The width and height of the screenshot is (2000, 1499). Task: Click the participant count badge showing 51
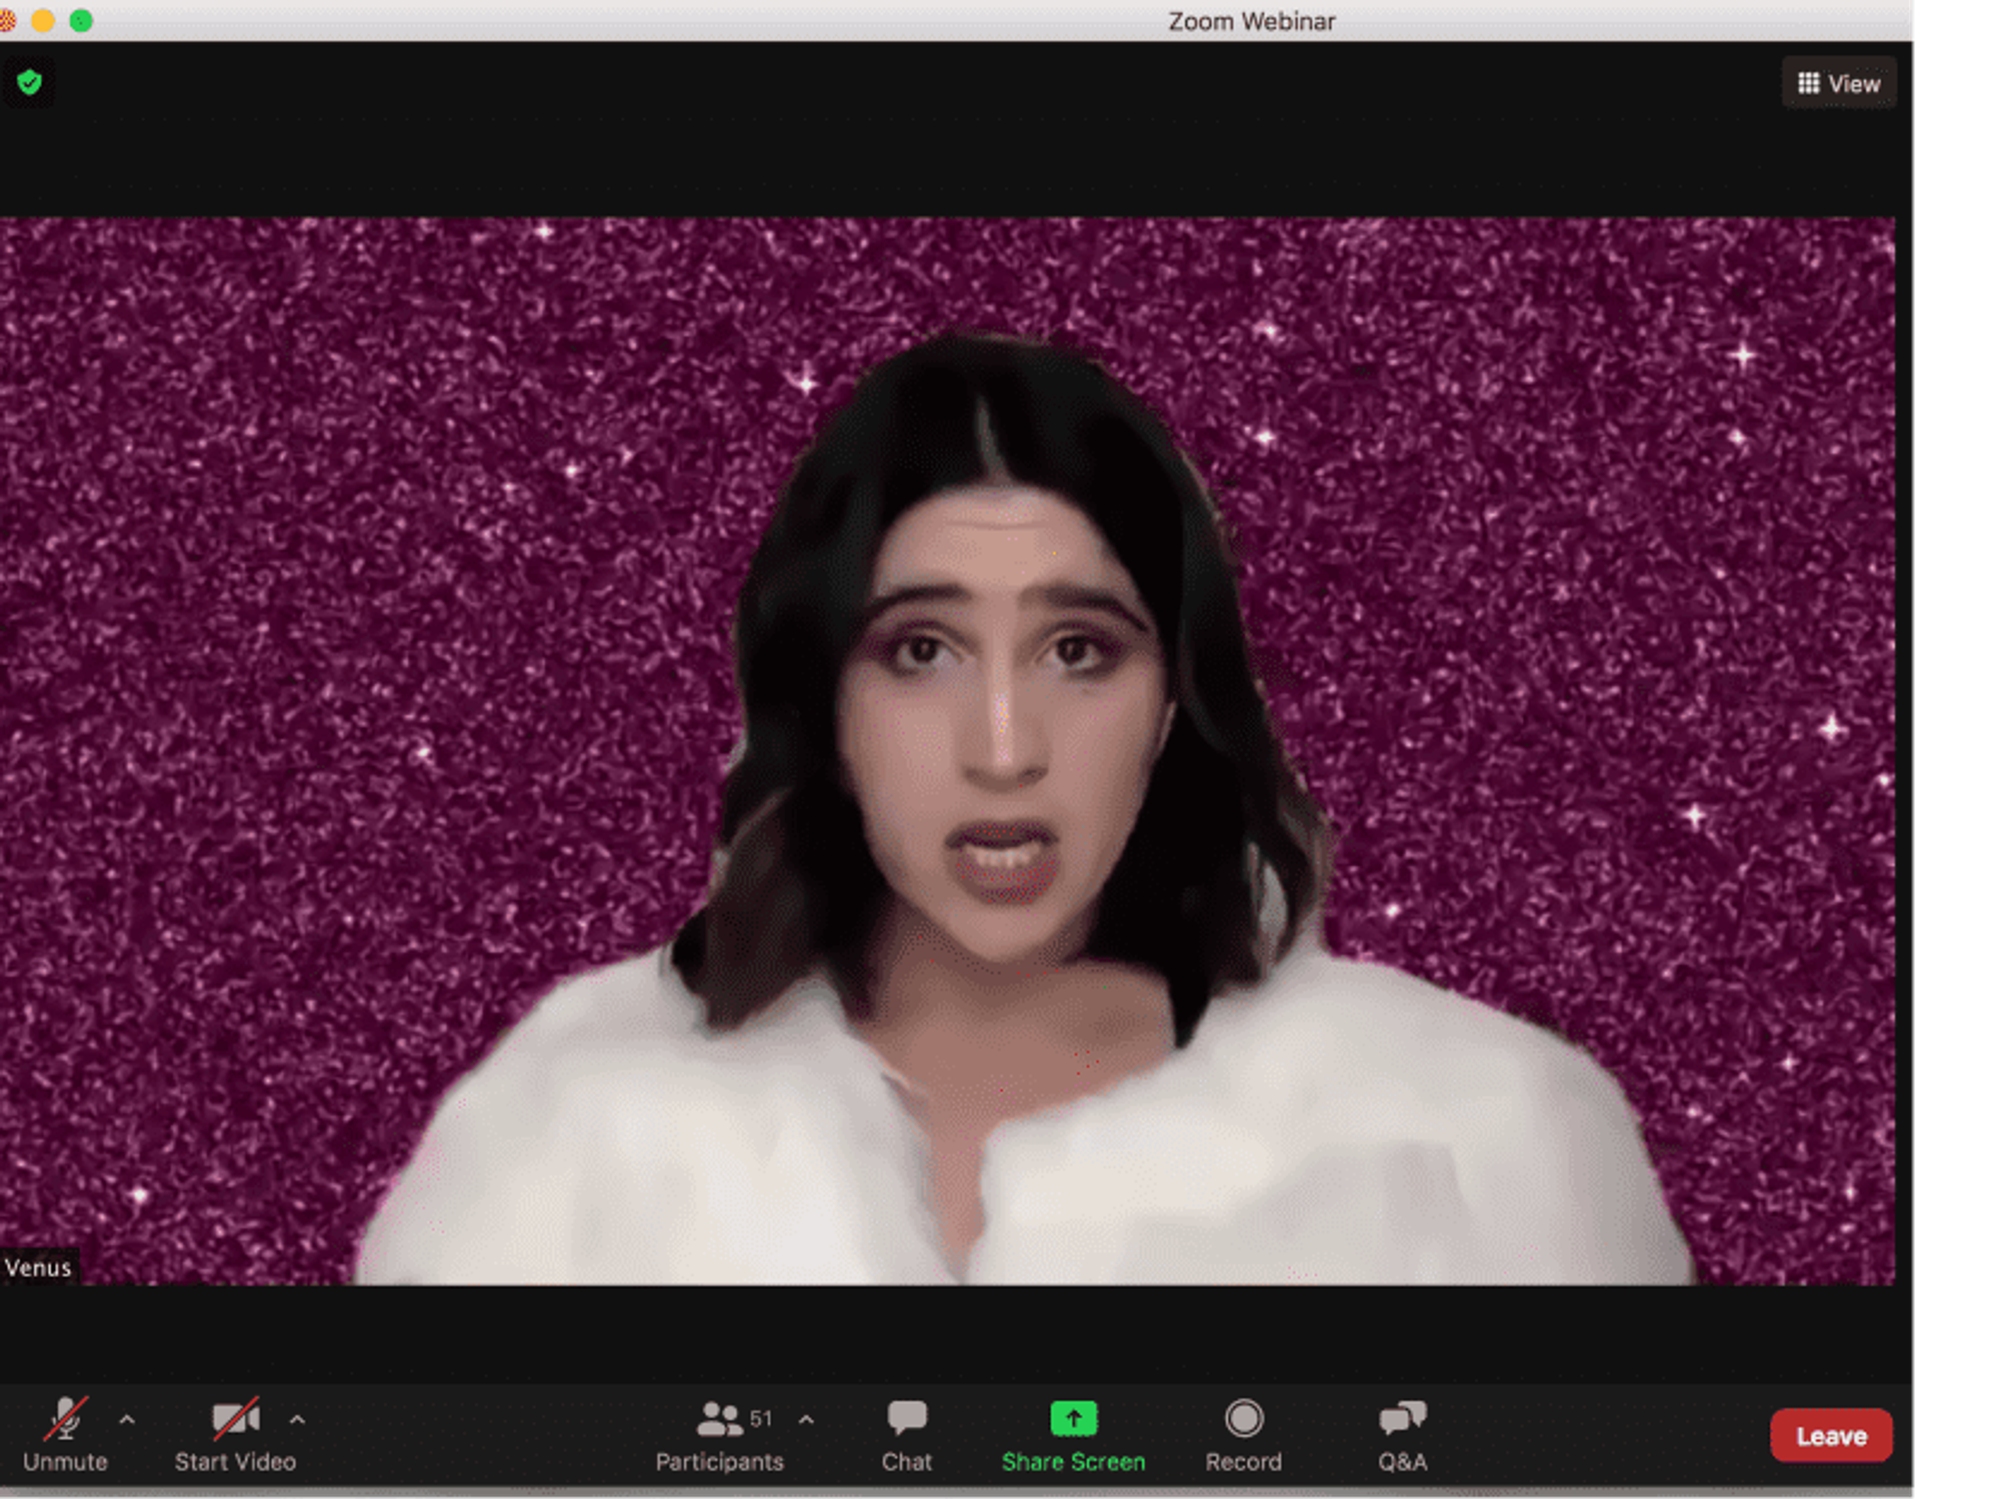tap(762, 1418)
